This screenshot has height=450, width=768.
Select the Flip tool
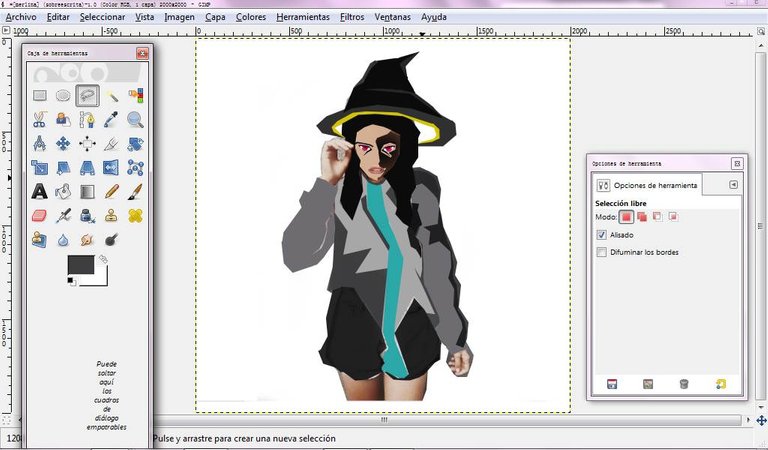click(111, 167)
